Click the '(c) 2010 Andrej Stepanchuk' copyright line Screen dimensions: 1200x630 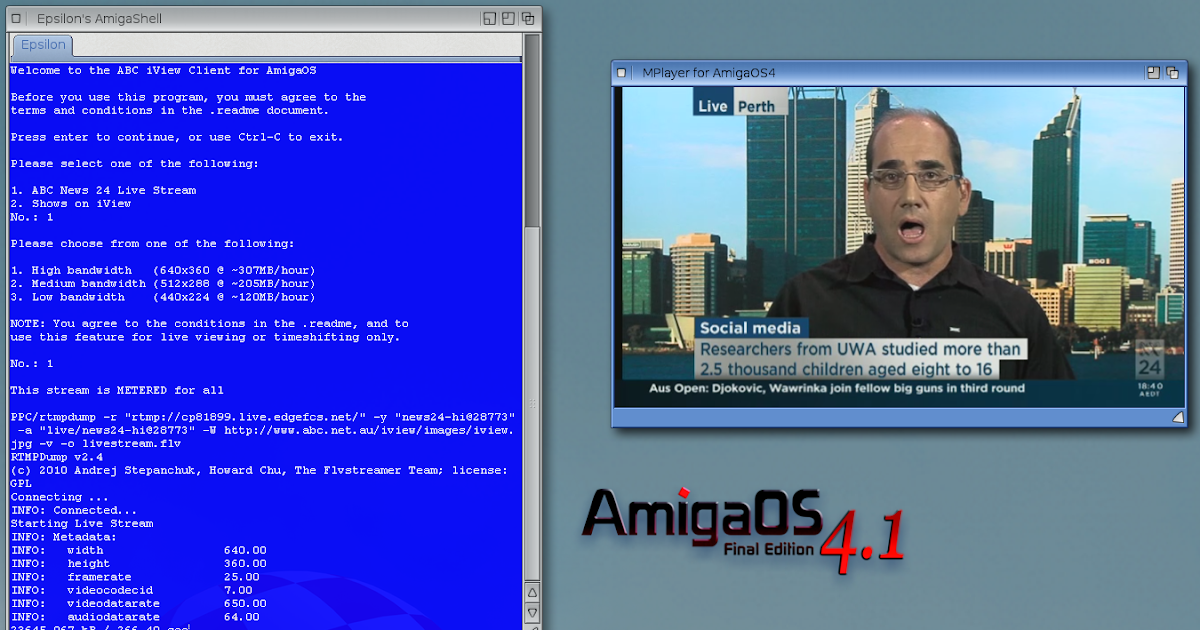coord(260,477)
